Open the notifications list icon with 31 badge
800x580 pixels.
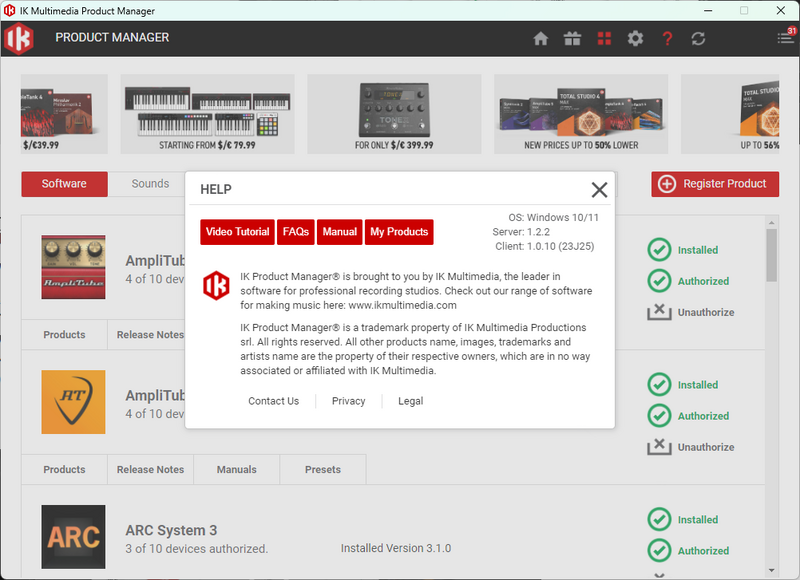pyautogui.click(x=786, y=37)
